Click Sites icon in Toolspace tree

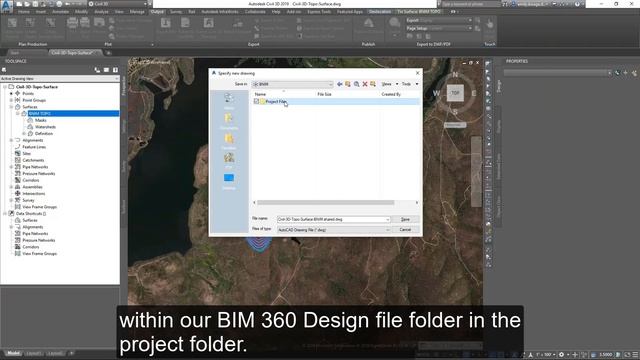coord(18,153)
